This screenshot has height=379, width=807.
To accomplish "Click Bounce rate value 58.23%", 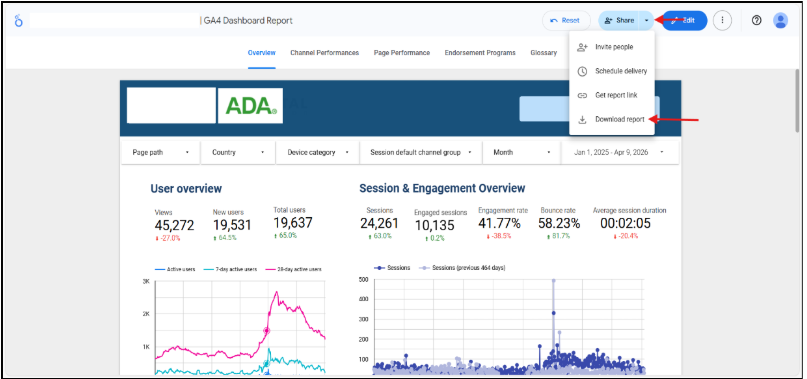I will 559,223.
